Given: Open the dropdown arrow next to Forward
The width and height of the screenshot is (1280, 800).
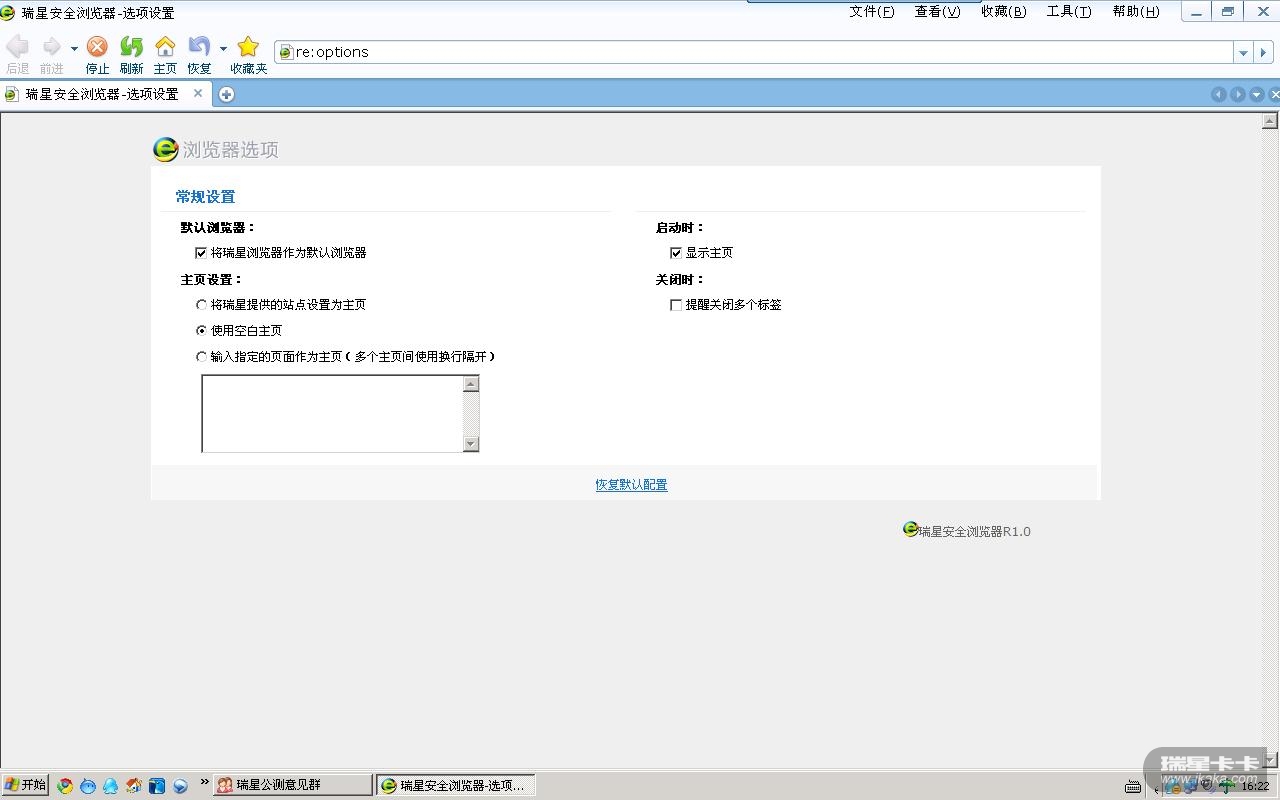Looking at the screenshot, I should (74, 48).
